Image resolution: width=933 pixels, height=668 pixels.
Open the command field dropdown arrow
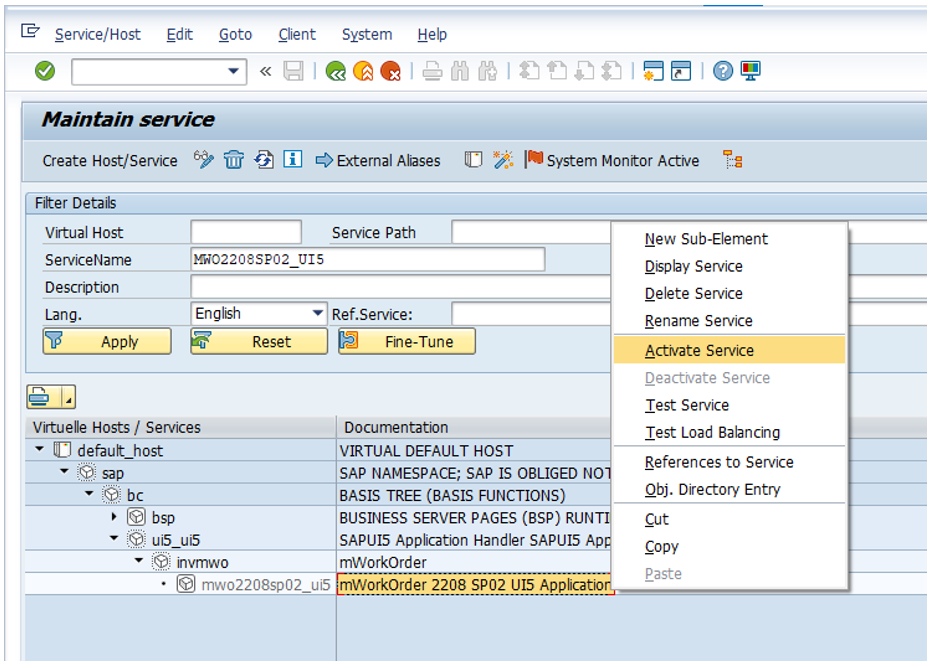234,71
